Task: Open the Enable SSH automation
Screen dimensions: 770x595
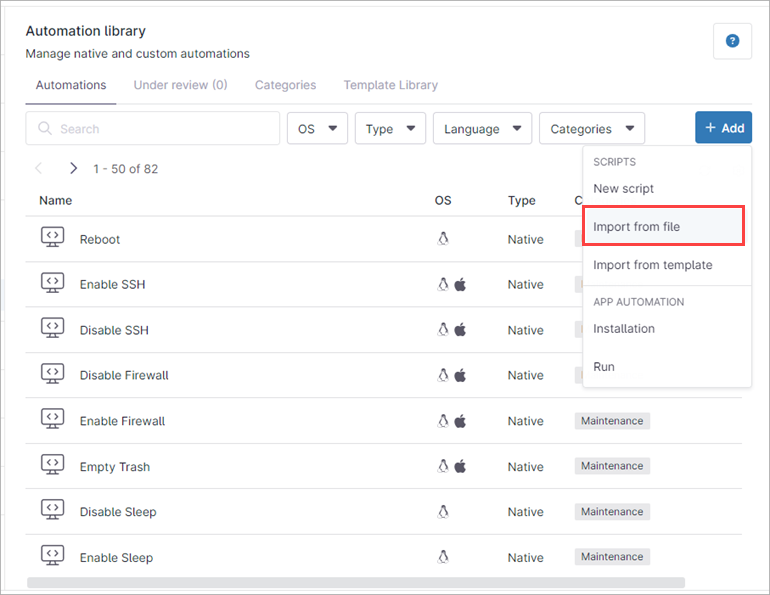Action: click(x=112, y=284)
